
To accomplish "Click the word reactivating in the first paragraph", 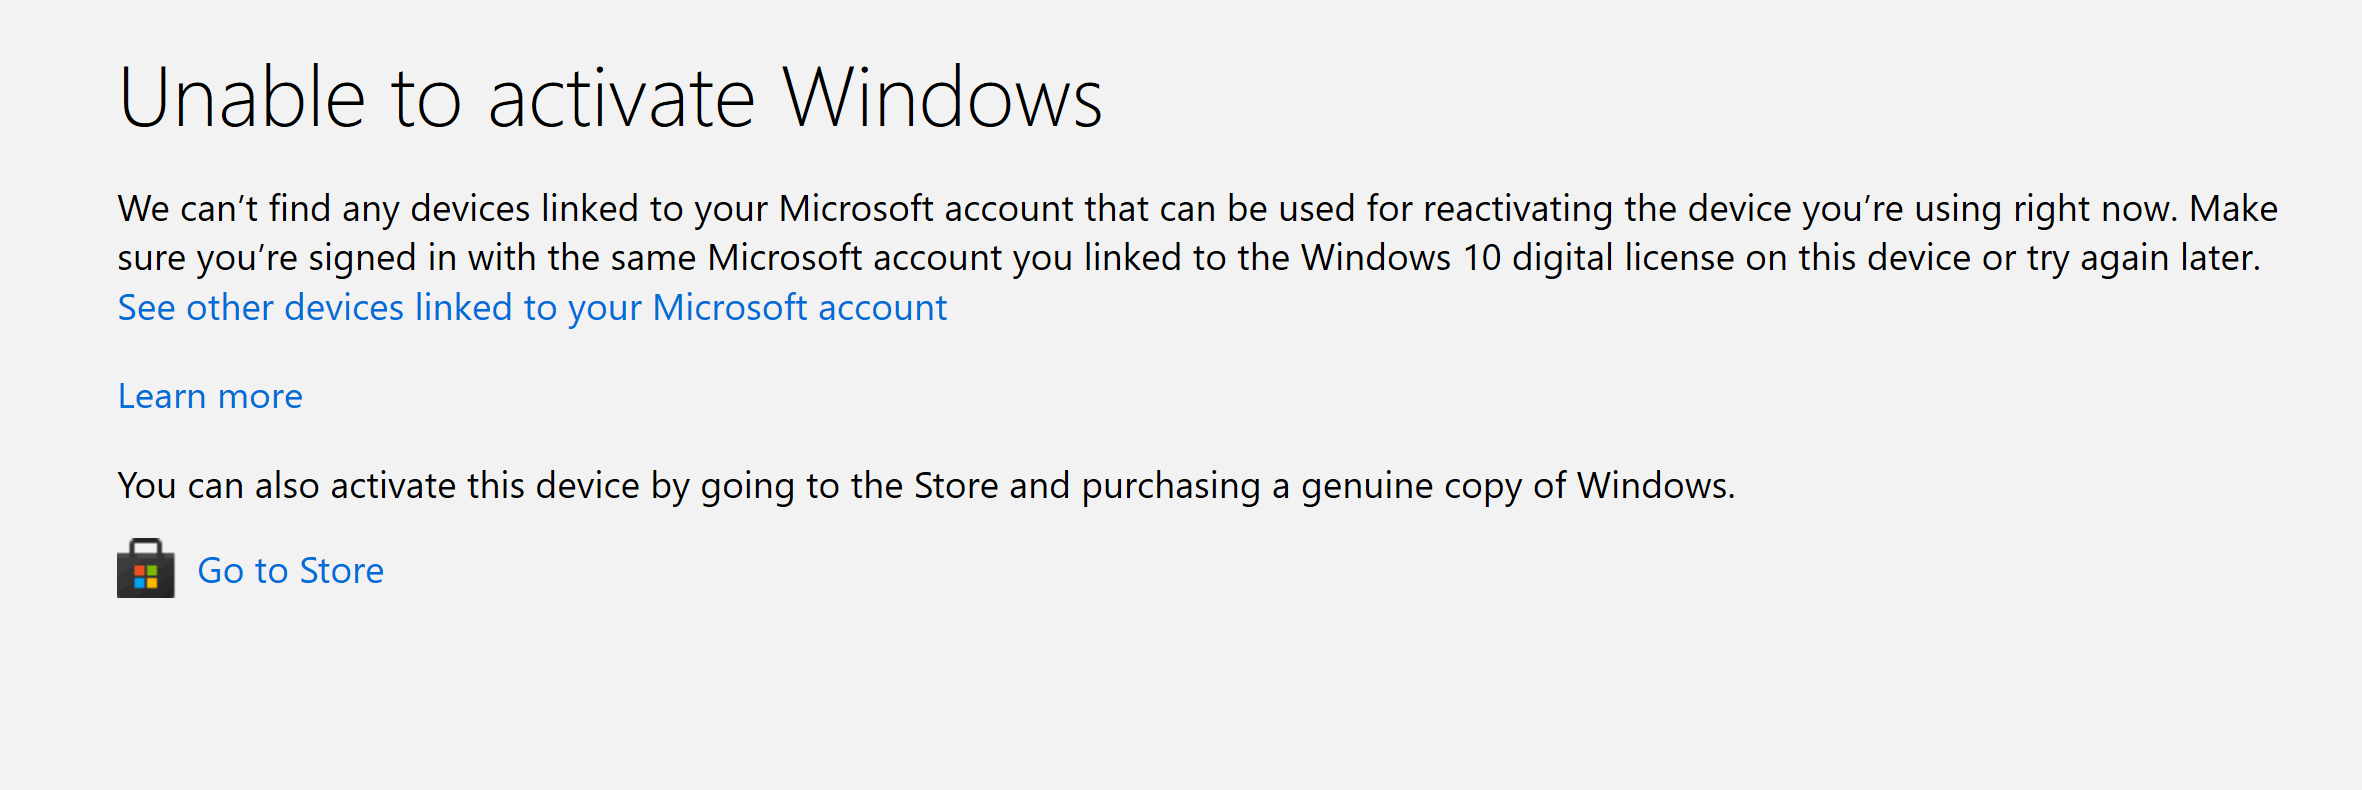I will point(1518,209).
